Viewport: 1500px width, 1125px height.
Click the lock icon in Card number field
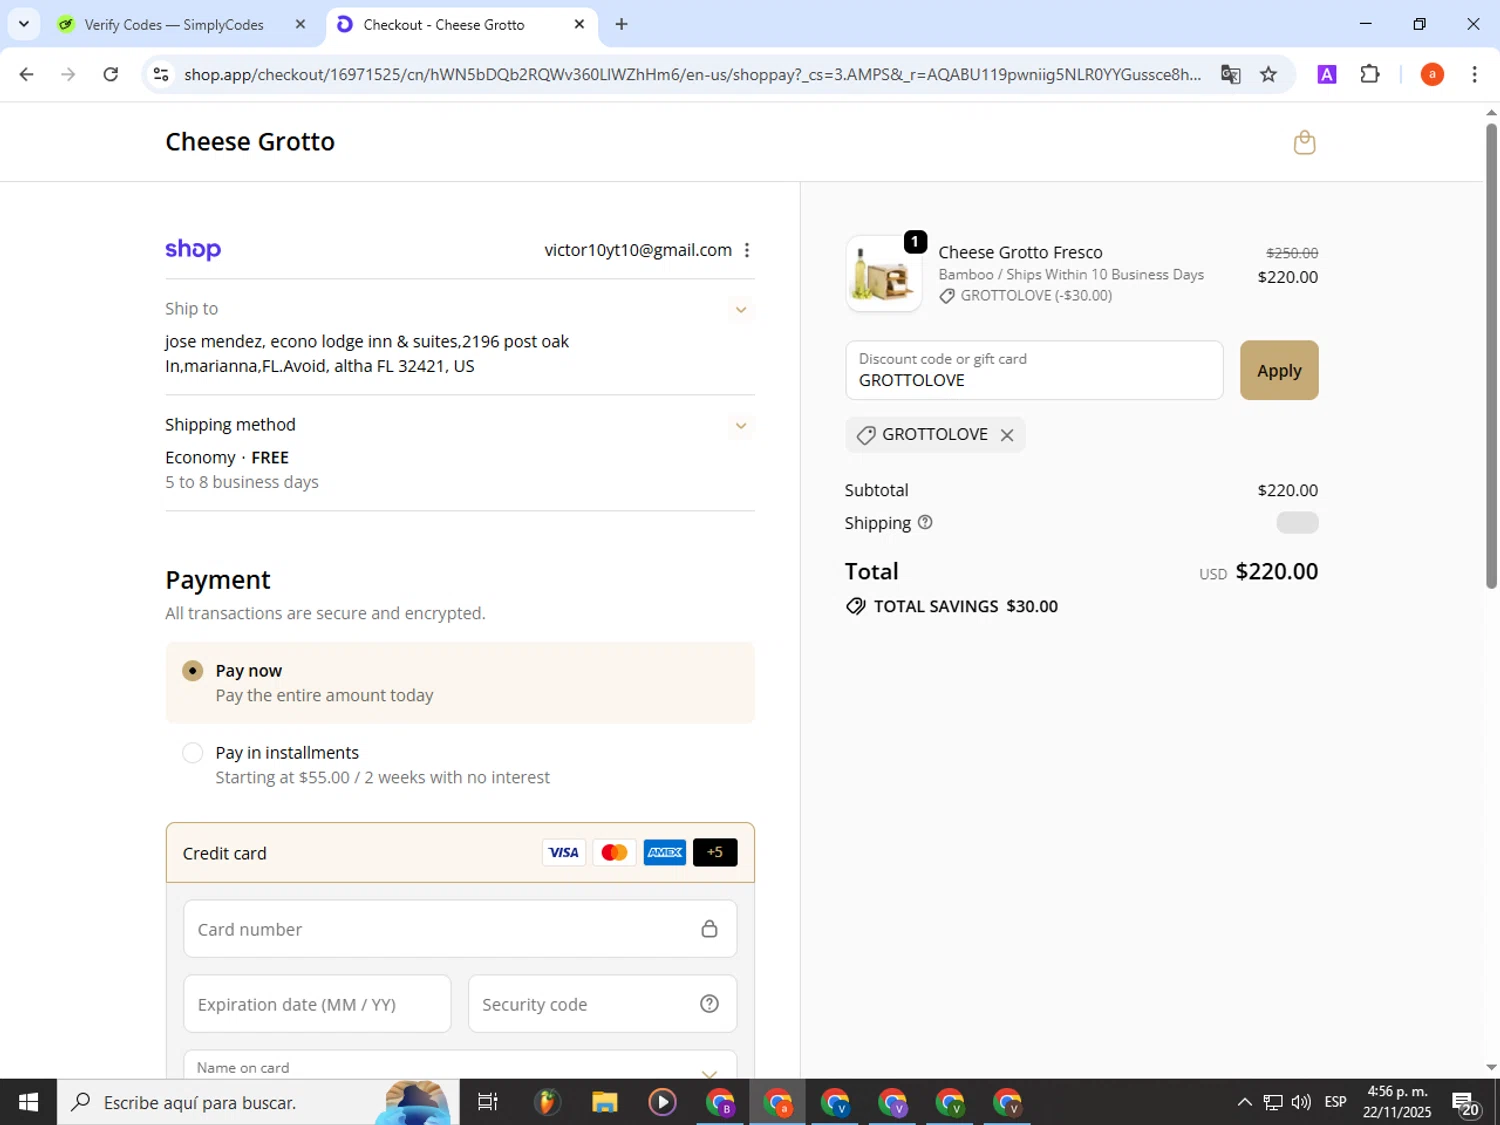pos(709,929)
